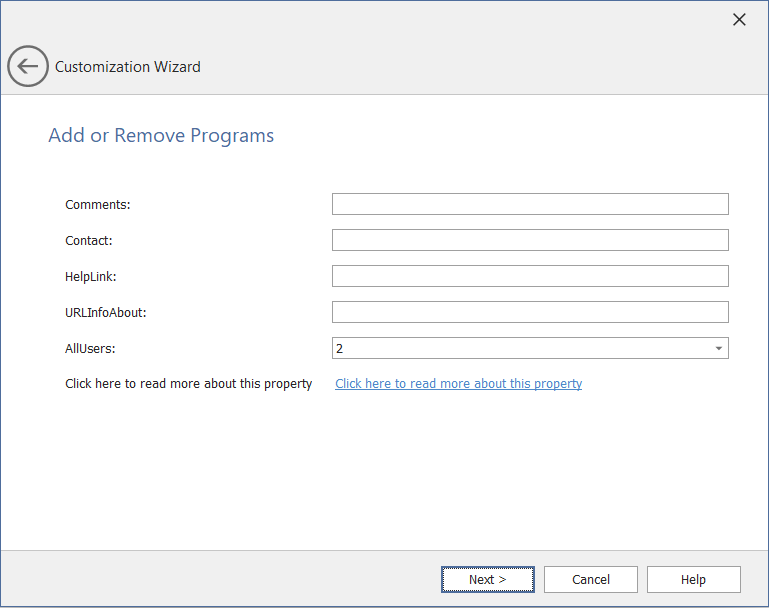Screen dimensions: 769x608
Task: Cancel the wizard with the Cancel button
Action: point(591,579)
